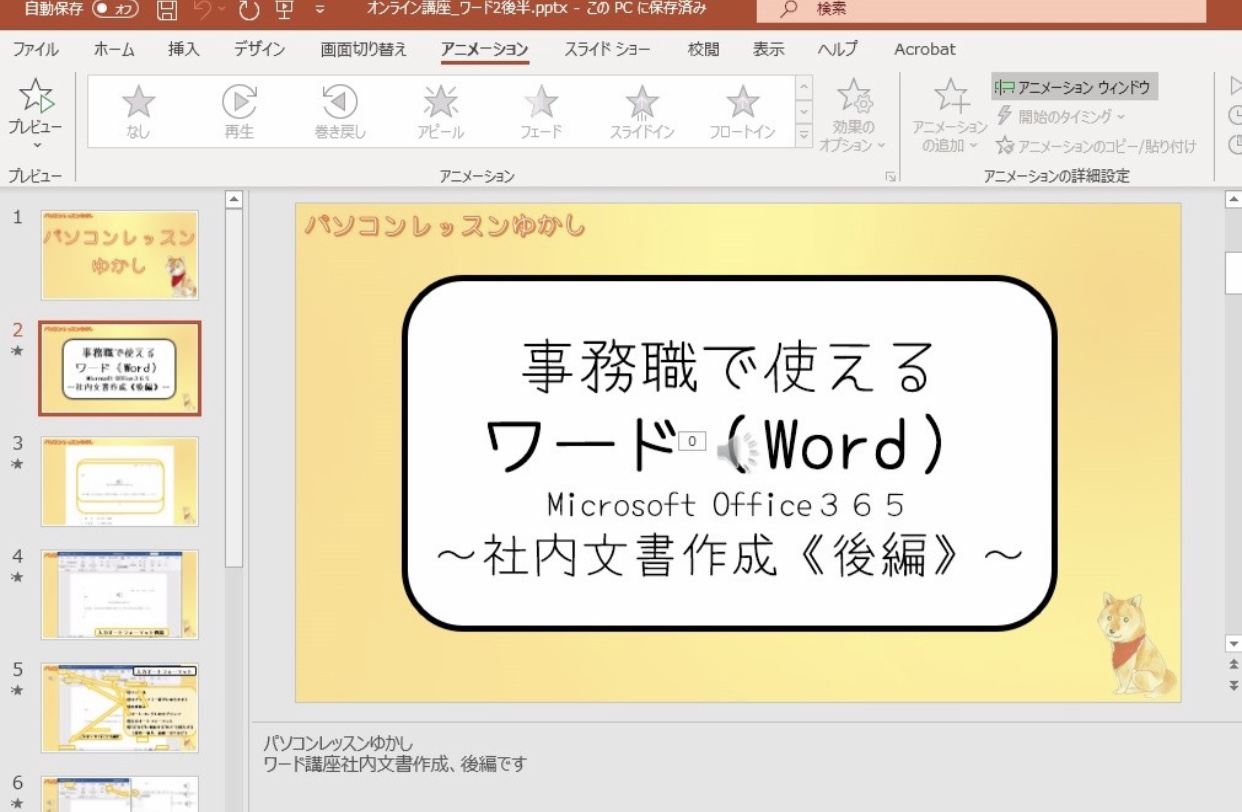Select slide 1 thumbnail
This screenshot has width=1242, height=812.
point(120,255)
